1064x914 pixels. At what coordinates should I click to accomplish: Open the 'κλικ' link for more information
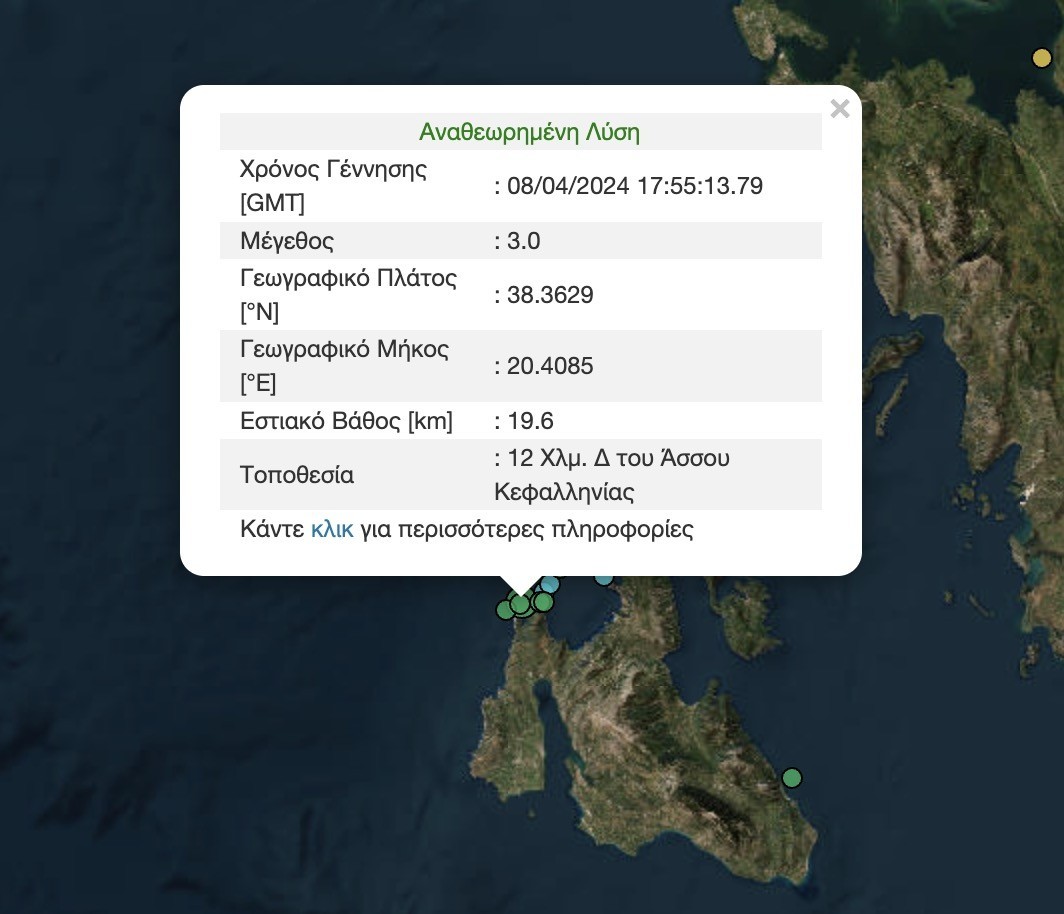[332, 529]
